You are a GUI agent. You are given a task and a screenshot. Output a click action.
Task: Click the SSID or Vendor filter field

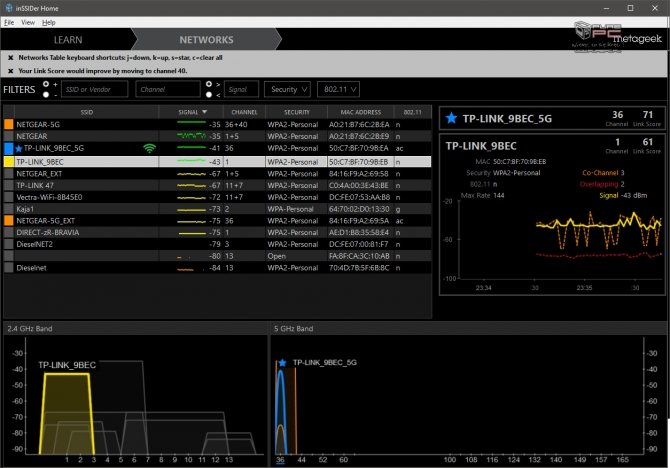coord(94,89)
